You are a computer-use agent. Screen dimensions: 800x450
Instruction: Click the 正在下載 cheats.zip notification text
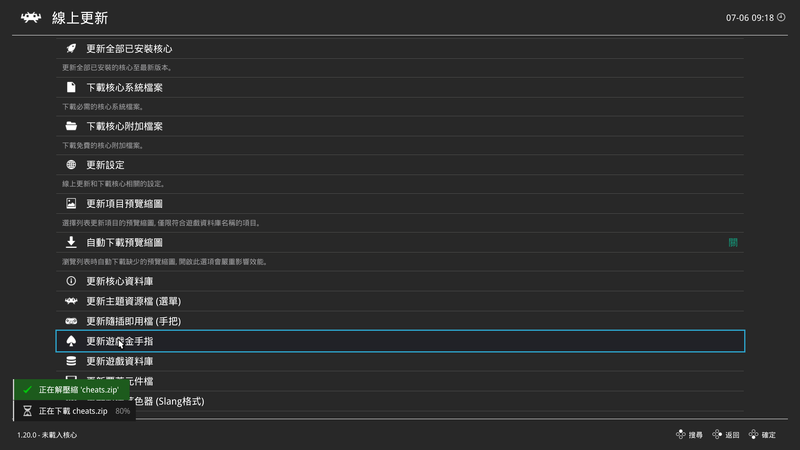73,411
